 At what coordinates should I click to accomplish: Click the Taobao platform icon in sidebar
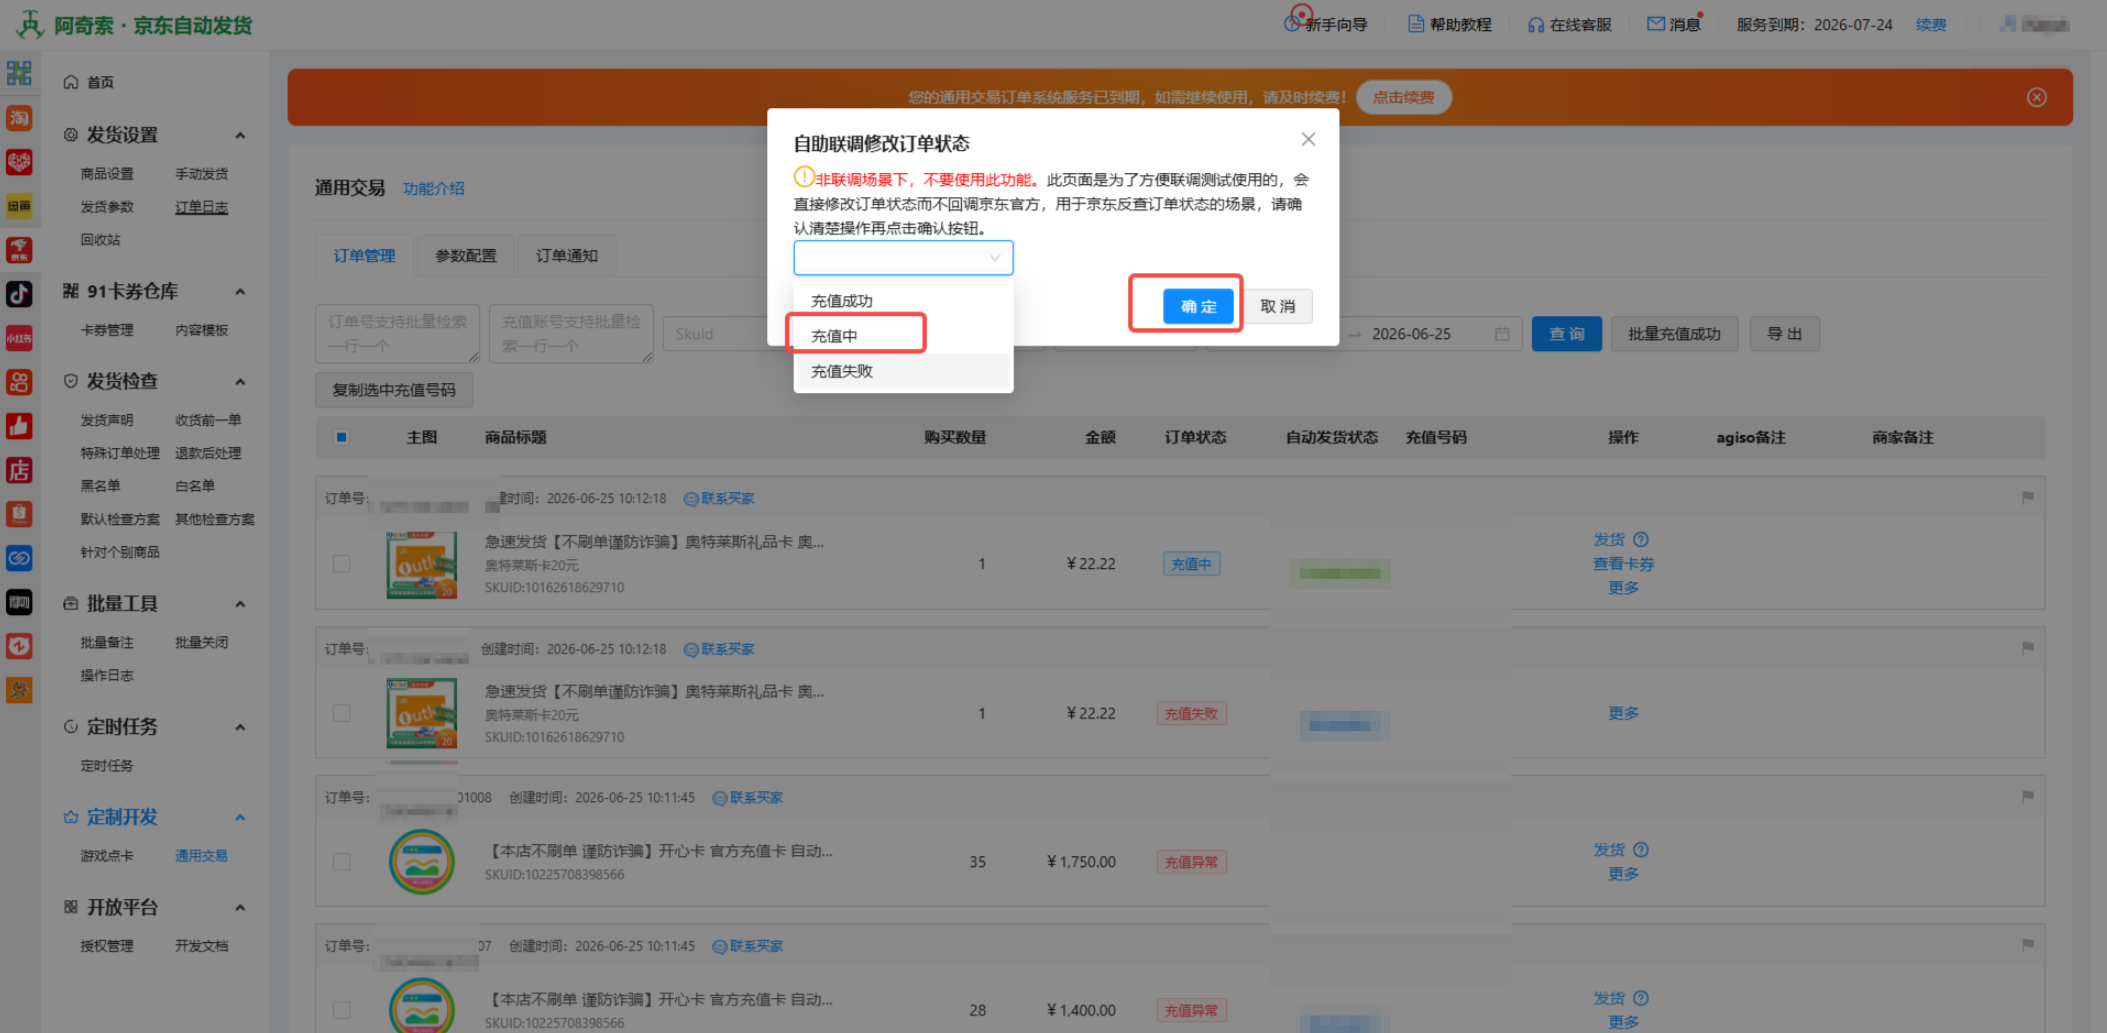(x=19, y=118)
